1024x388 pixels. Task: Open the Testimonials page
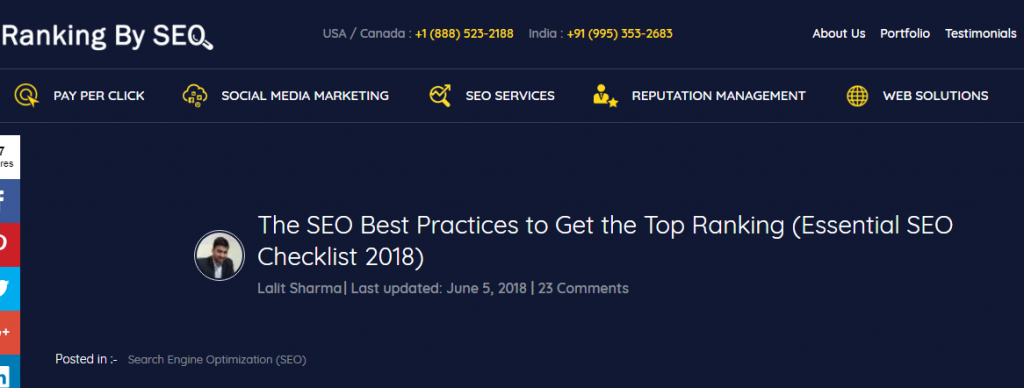coord(980,33)
